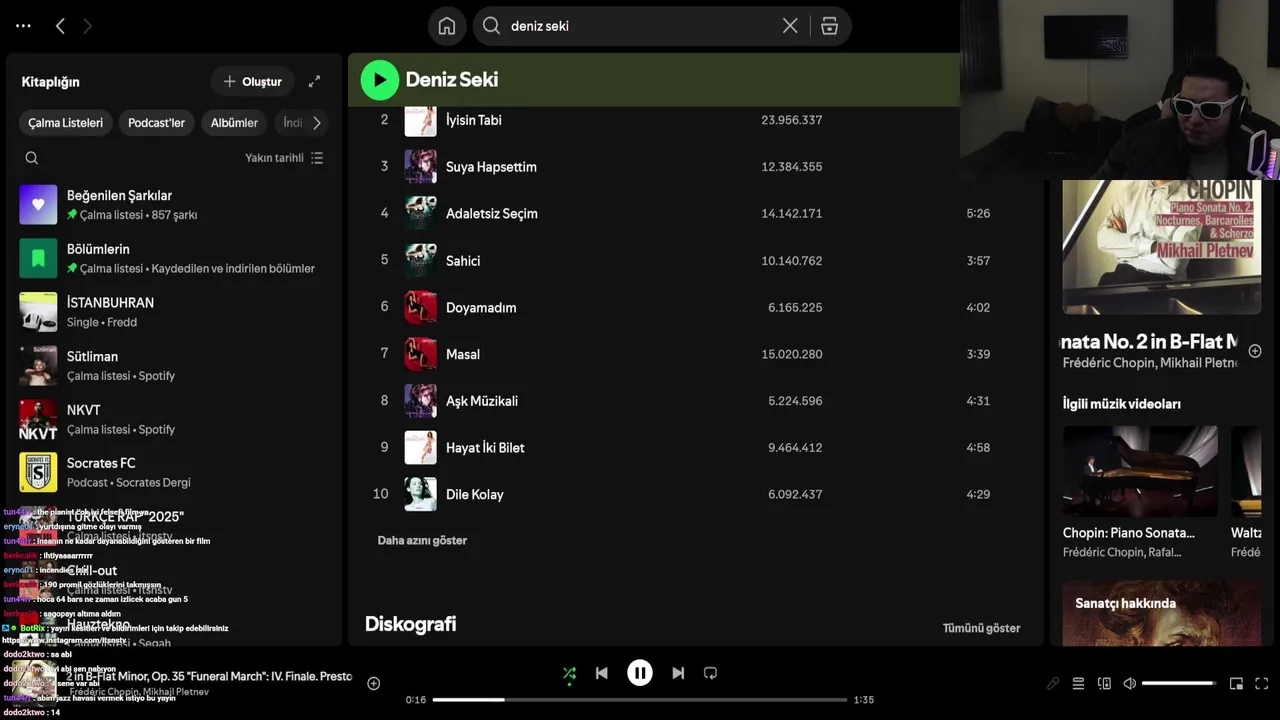This screenshot has height=720, width=1280.
Task: Enter full screen with the player bar icon
Action: 1261,684
